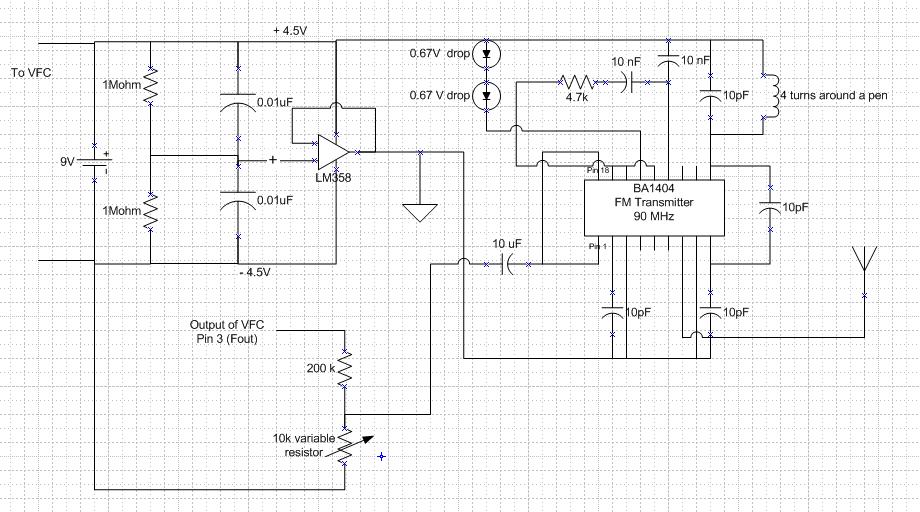The height and width of the screenshot is (512, 920).
Task: Select the 10pF capacitor beside the inductor
Action: [711, 96]
